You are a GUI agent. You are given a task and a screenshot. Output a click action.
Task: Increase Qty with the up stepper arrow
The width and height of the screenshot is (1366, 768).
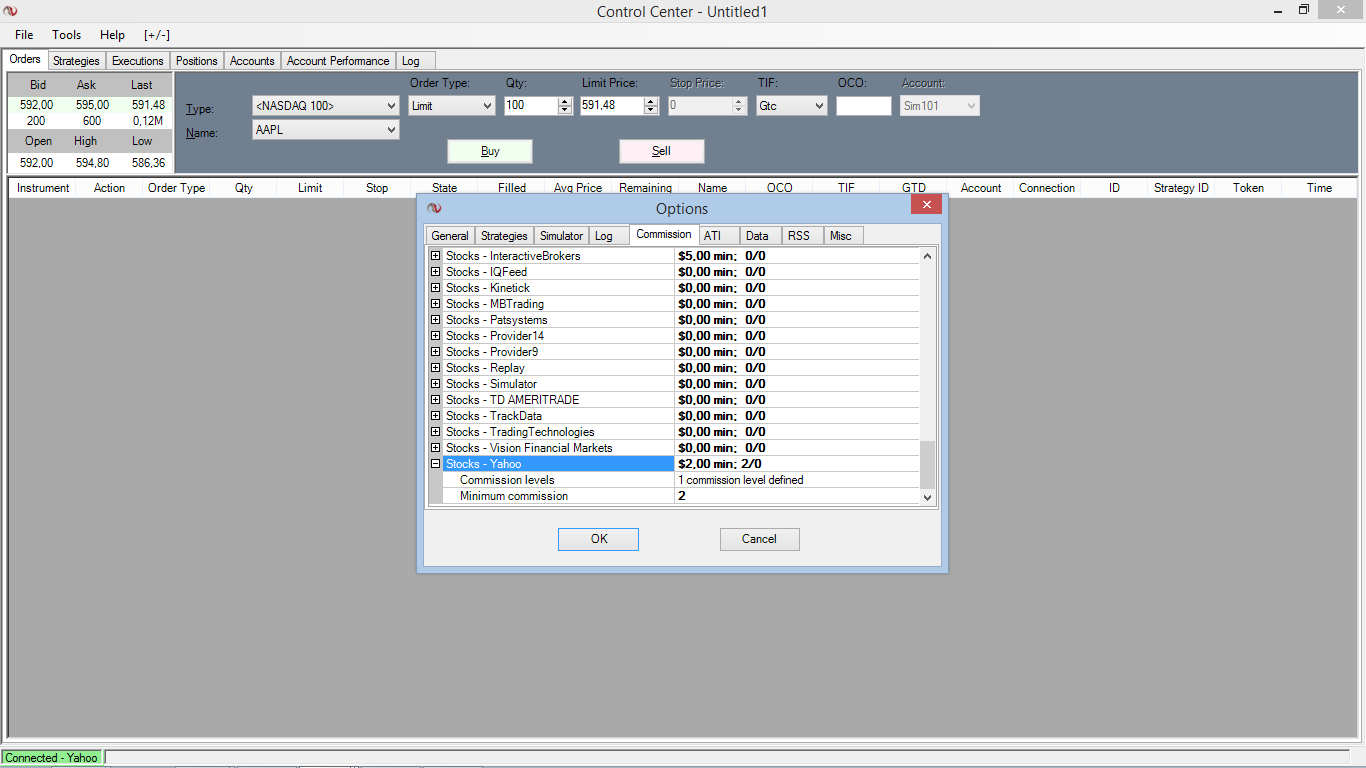tap(565, 101)
